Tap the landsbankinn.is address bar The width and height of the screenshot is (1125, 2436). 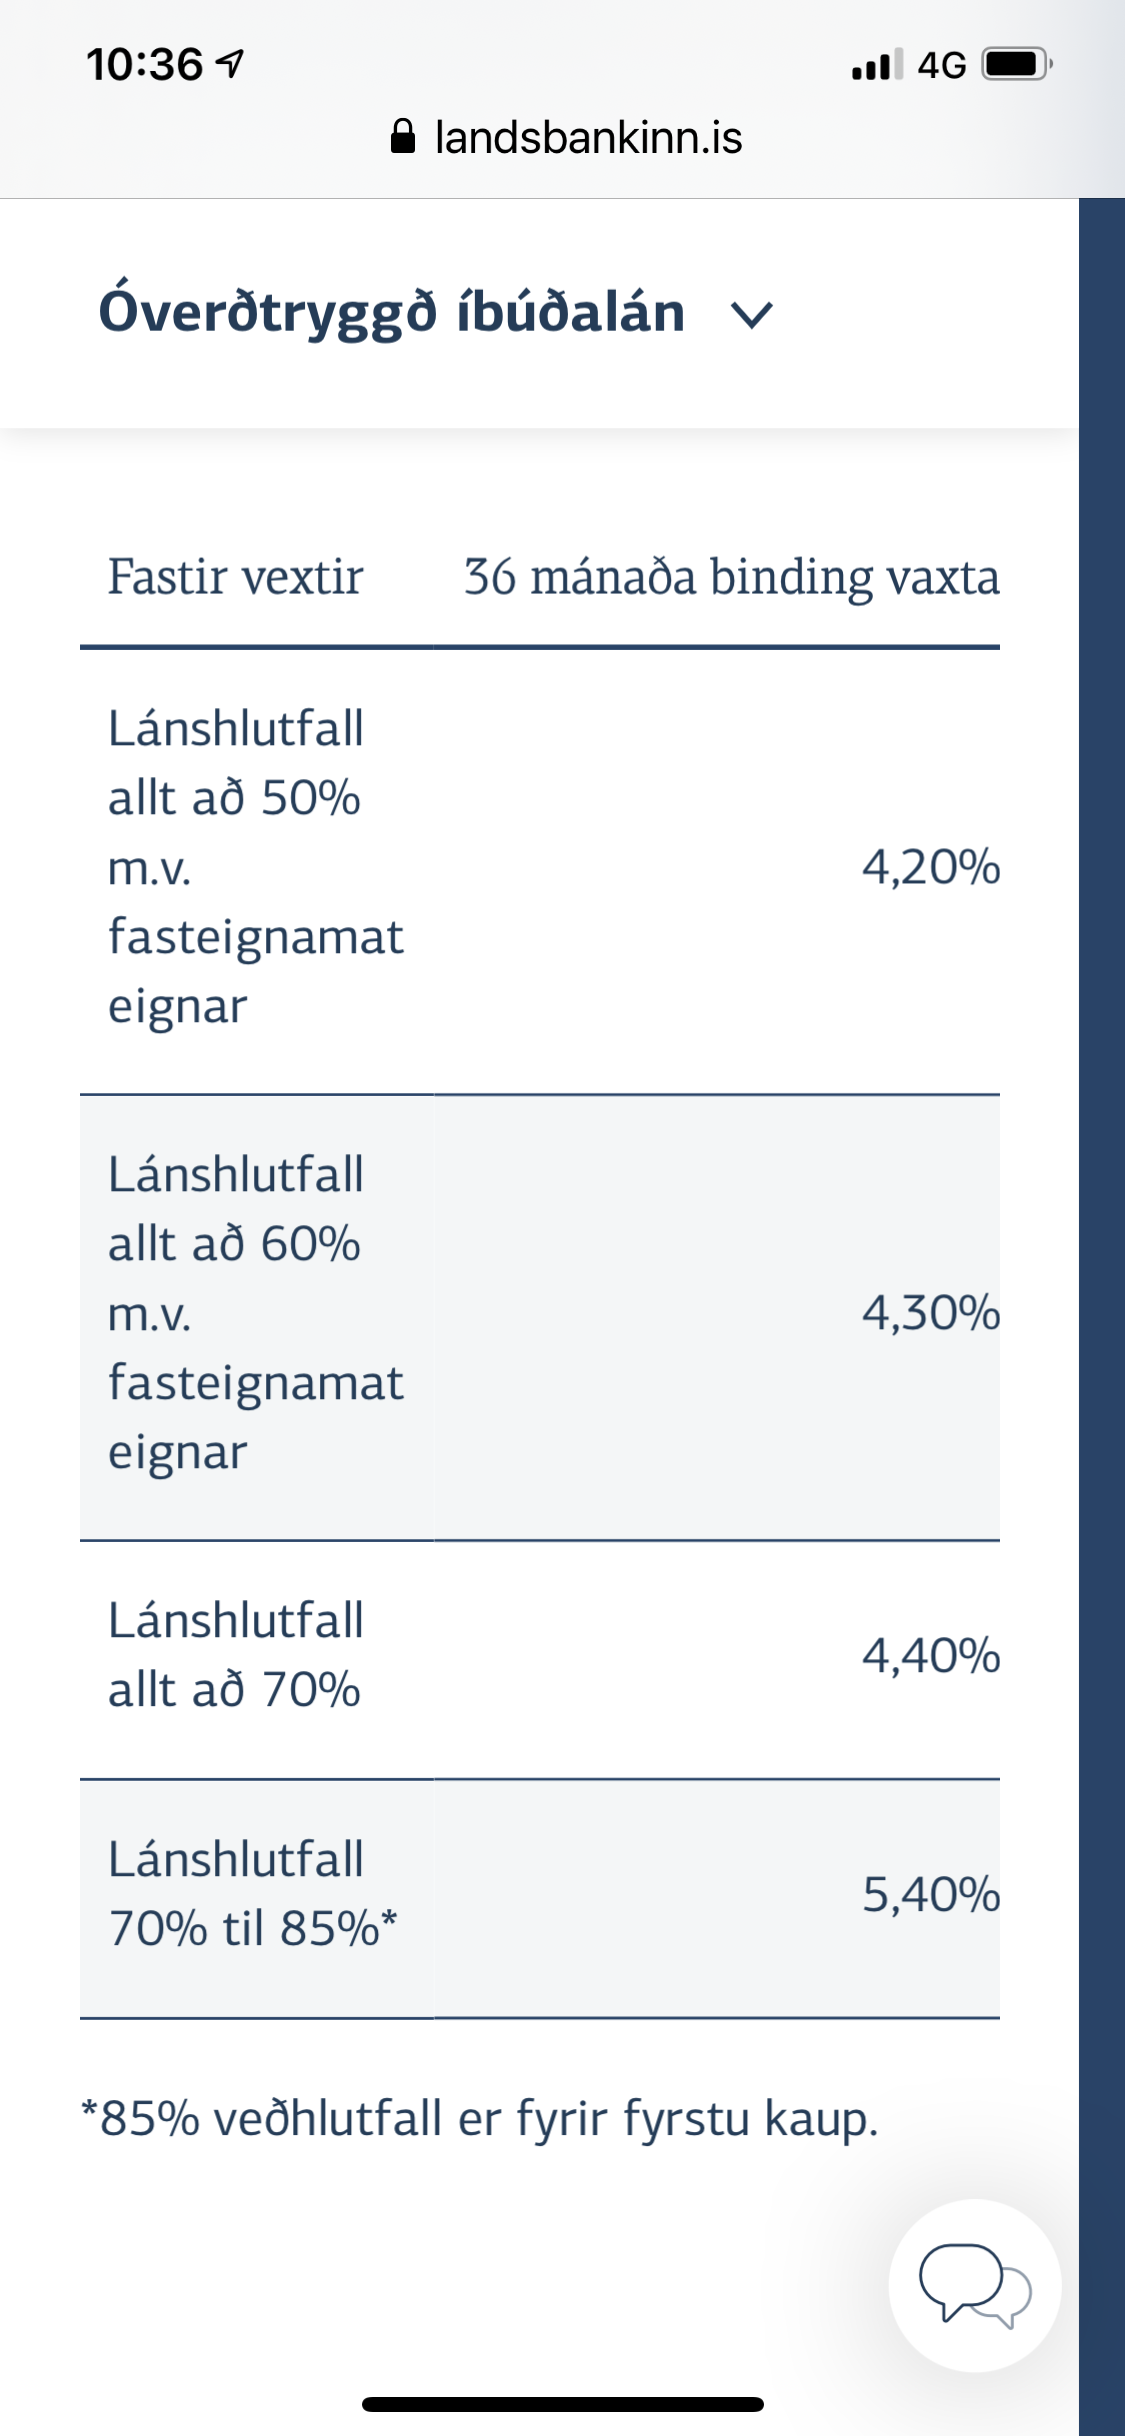588,137
